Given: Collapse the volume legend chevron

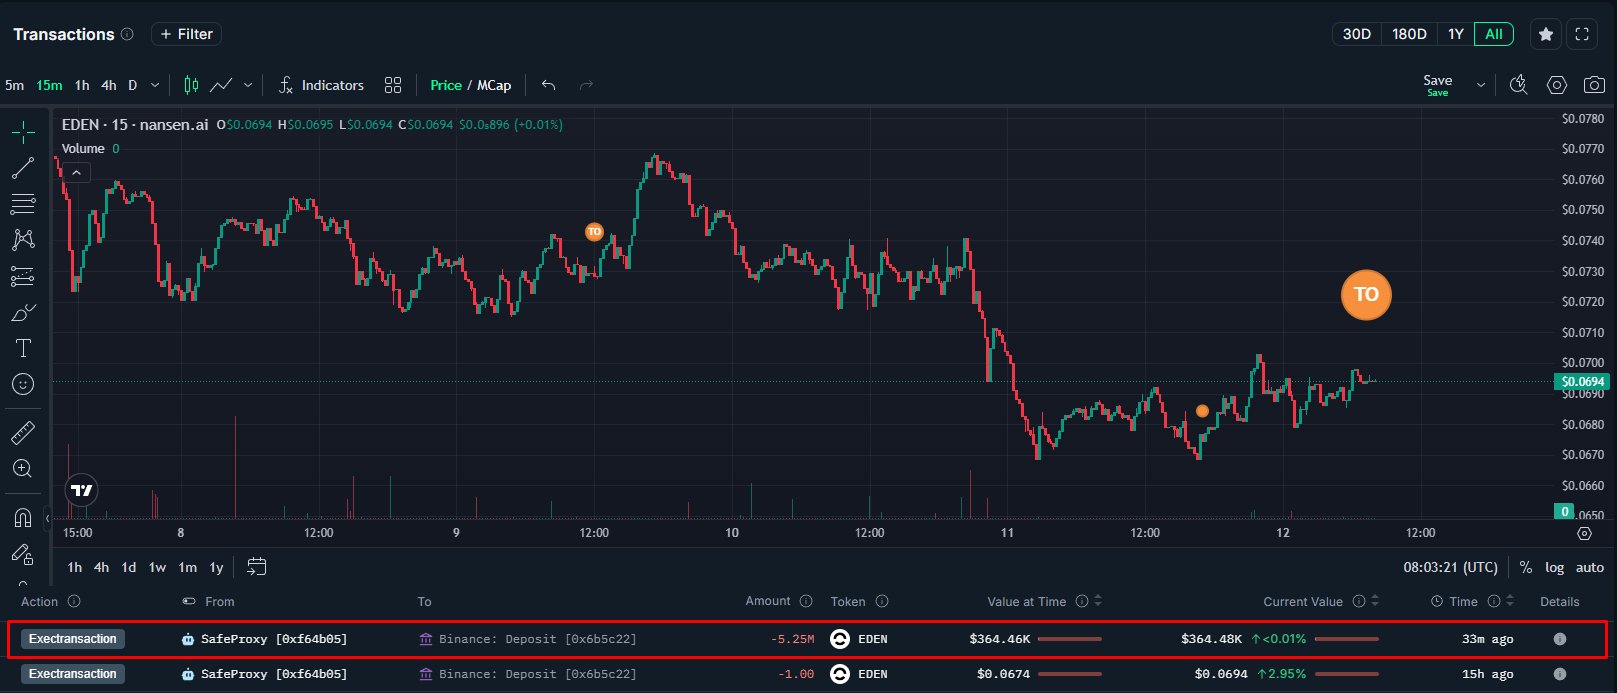Looking at the screenshot, I should click(x=76, y=172).
